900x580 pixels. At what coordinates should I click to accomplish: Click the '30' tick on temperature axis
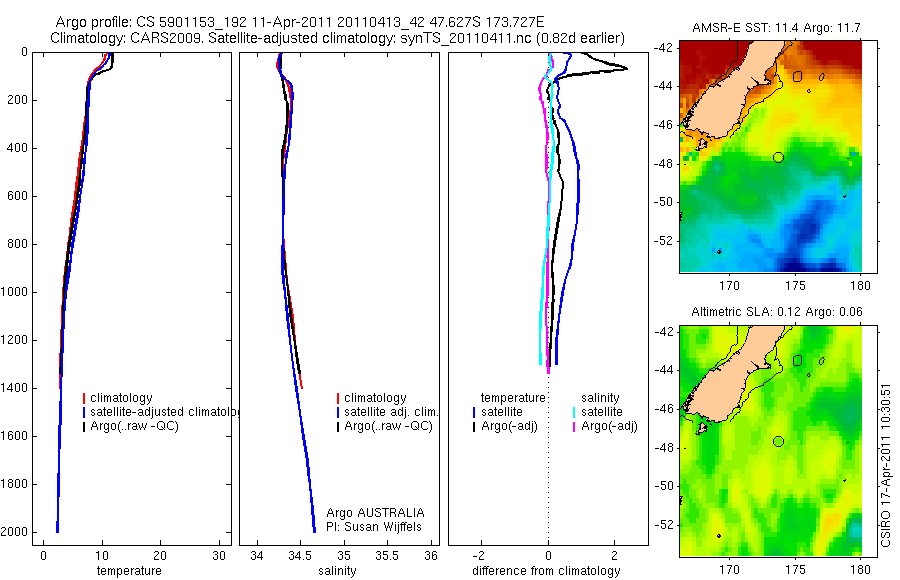219,556
